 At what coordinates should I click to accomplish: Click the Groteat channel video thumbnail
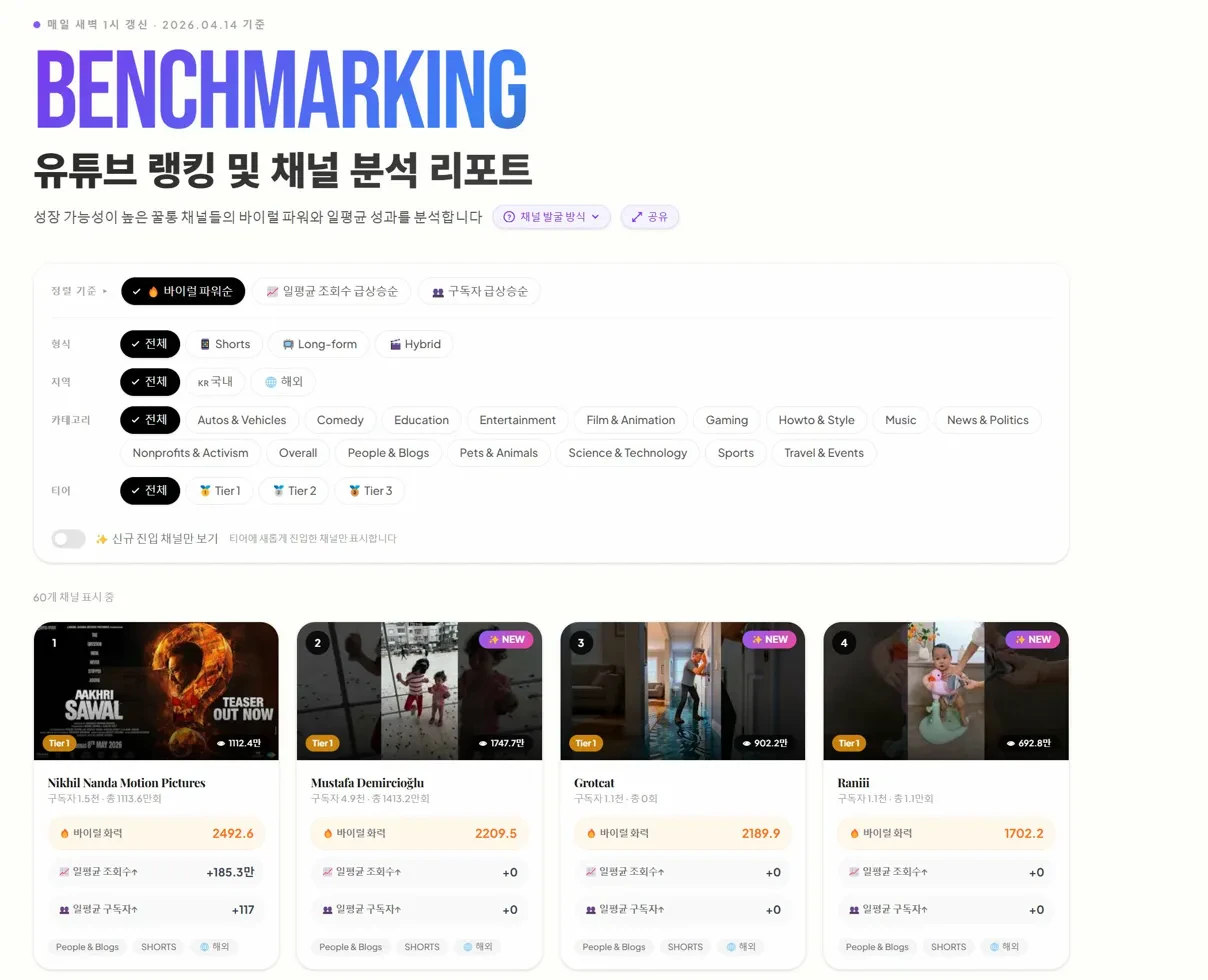(x=682, y=690)
